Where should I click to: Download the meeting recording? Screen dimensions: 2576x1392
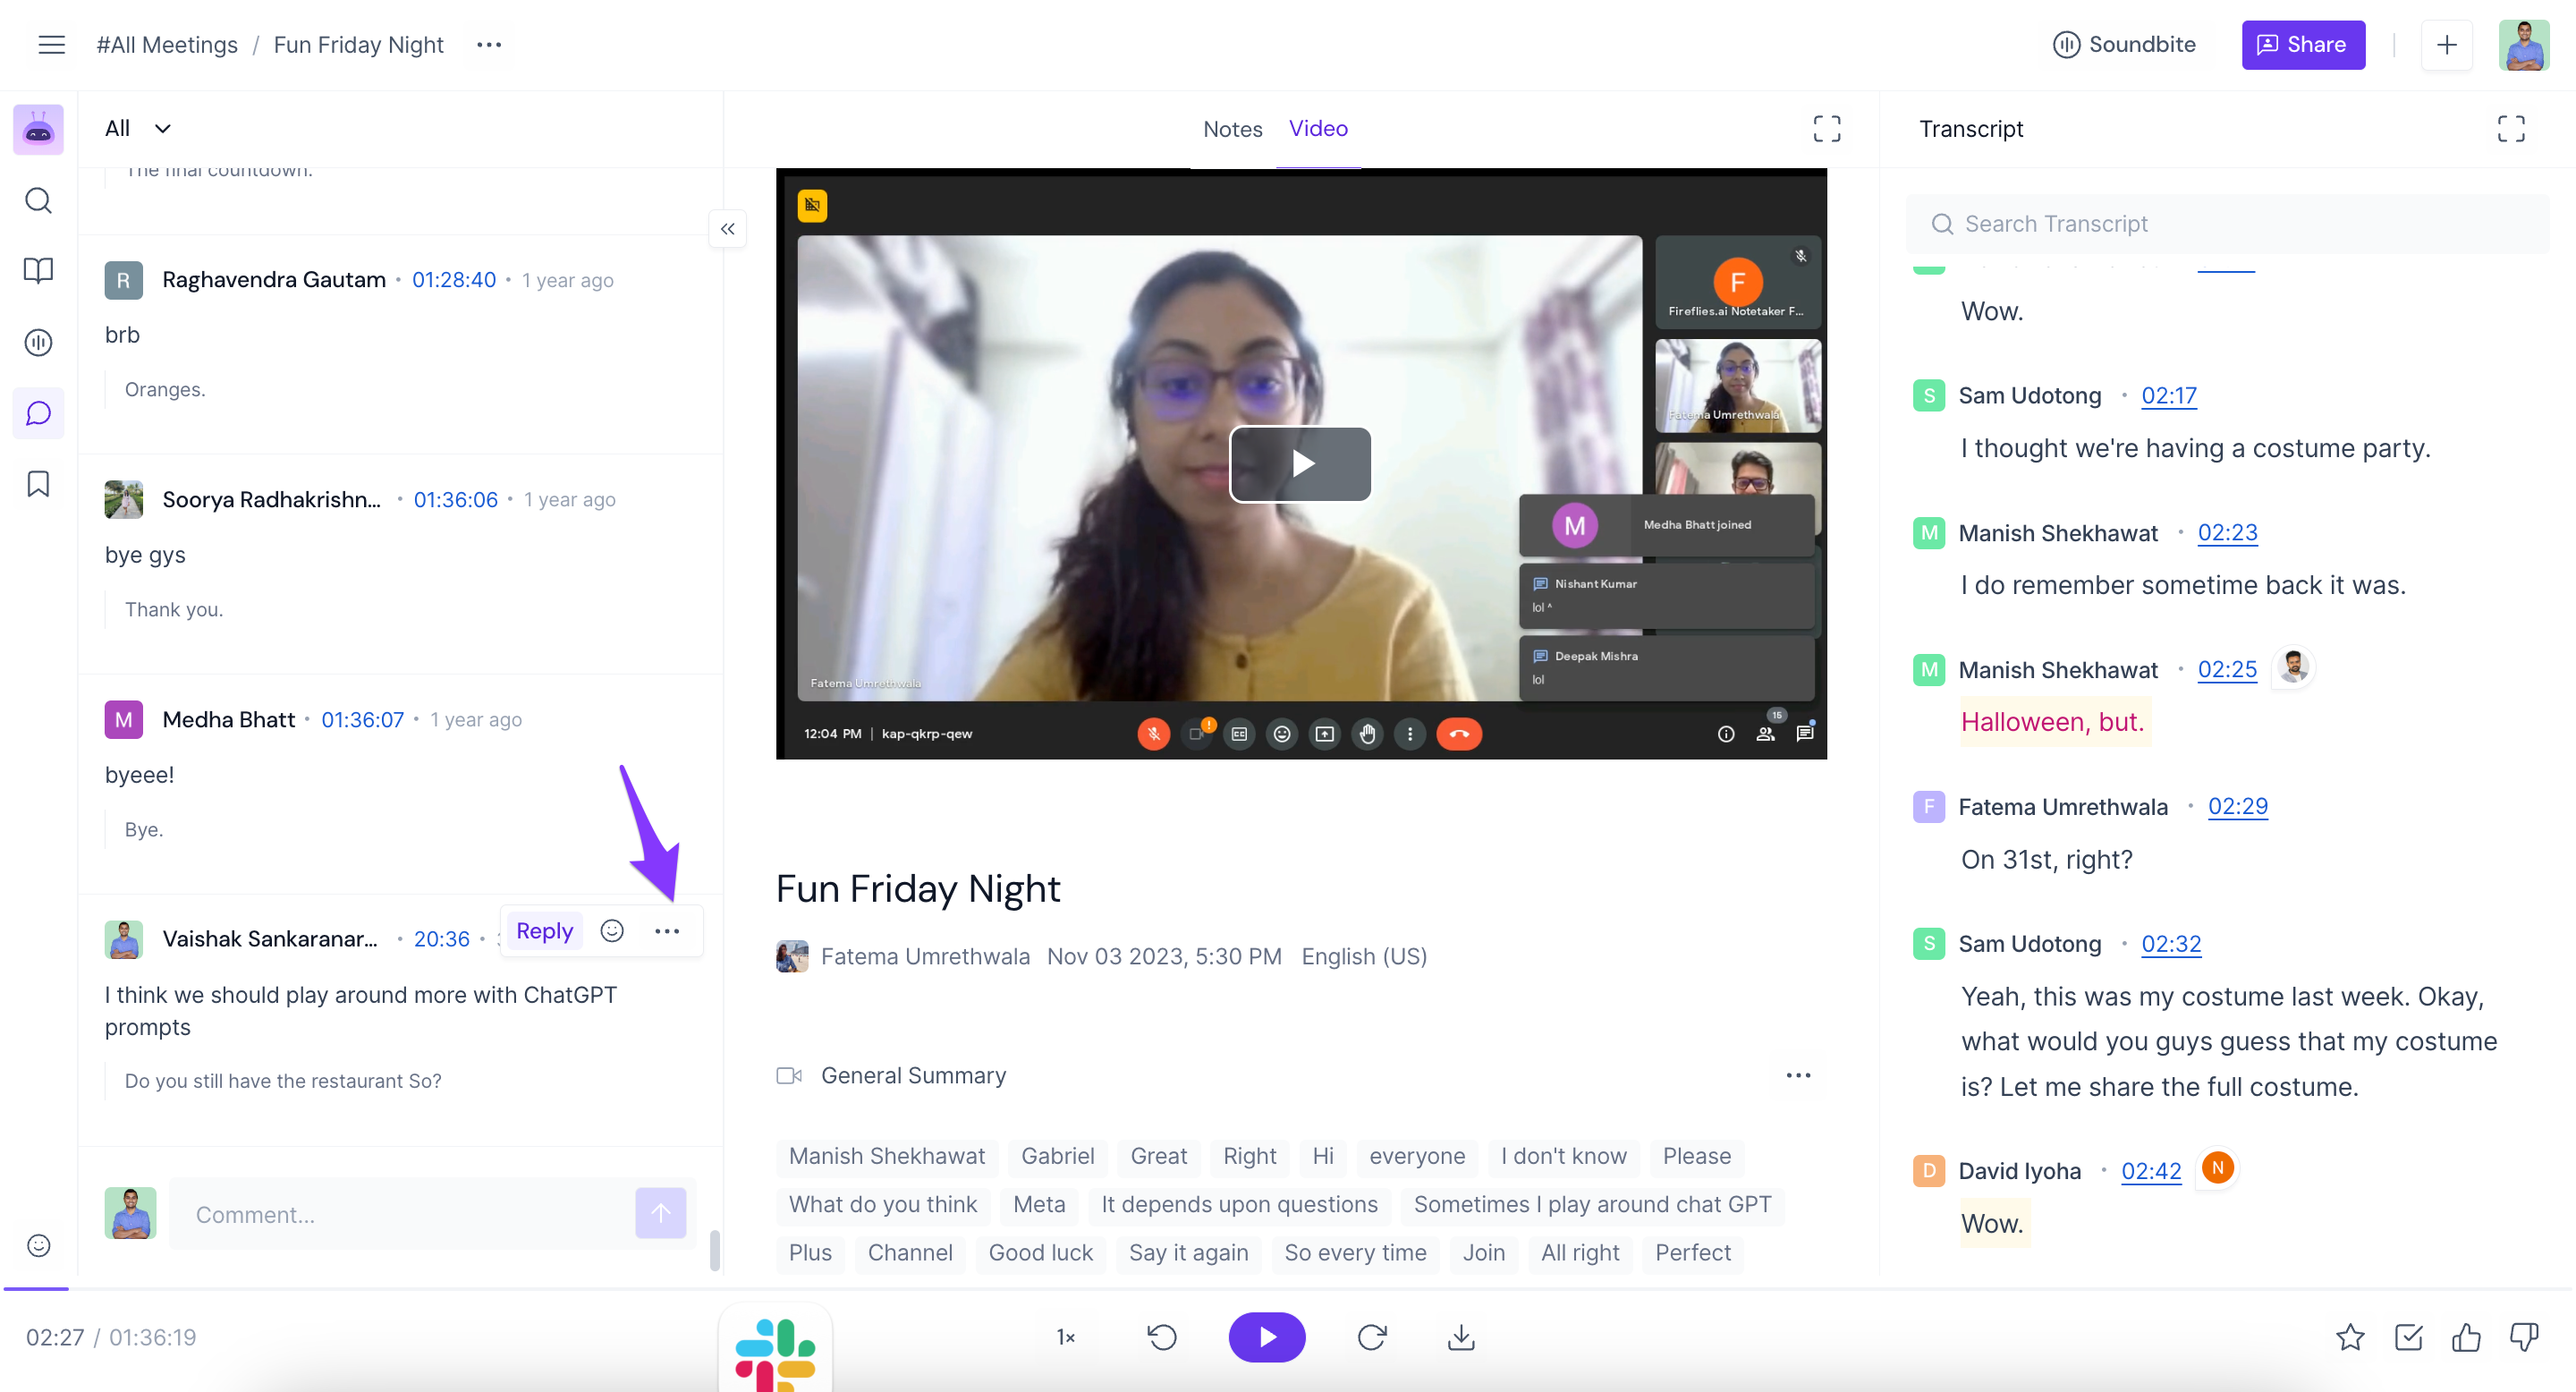(x=1461, y=1337)
